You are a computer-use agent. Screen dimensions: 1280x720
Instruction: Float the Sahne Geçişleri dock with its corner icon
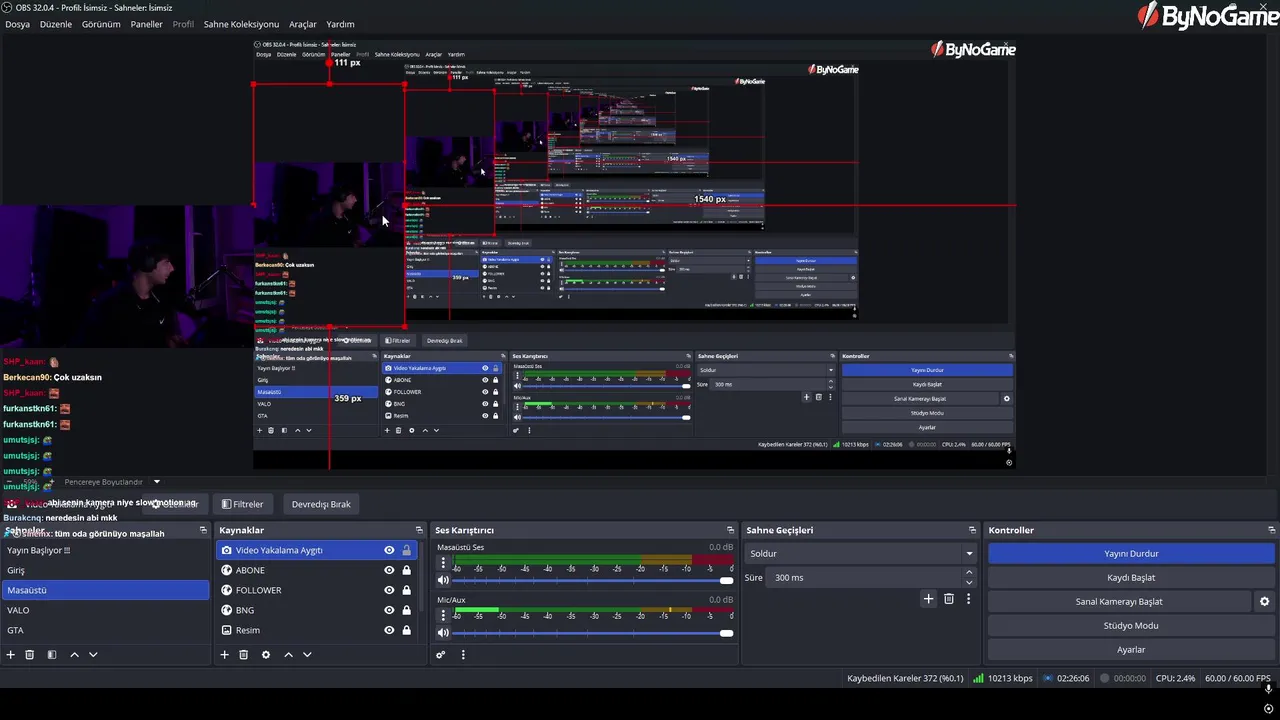(x=972, y=530)
